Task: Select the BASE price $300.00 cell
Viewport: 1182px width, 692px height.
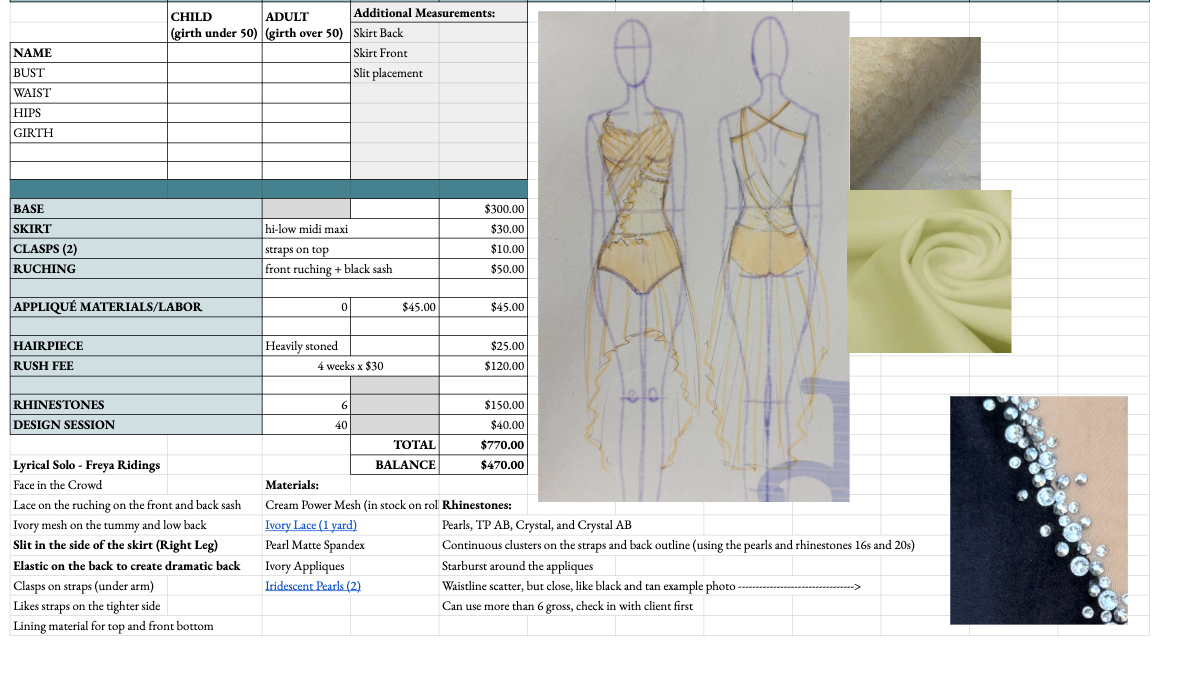Action: [483, 209]
